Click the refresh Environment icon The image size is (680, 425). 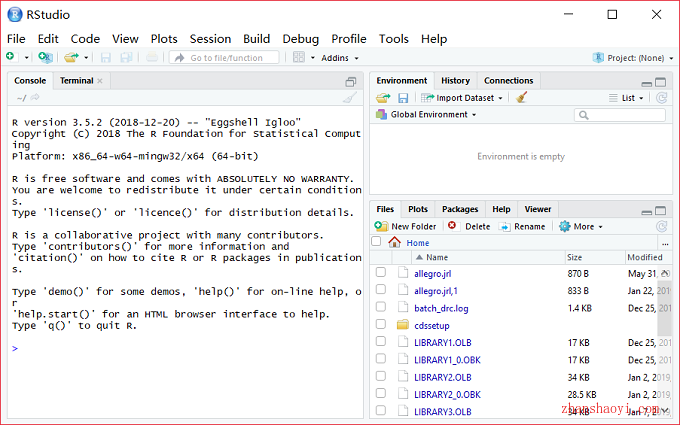(661, 98)
